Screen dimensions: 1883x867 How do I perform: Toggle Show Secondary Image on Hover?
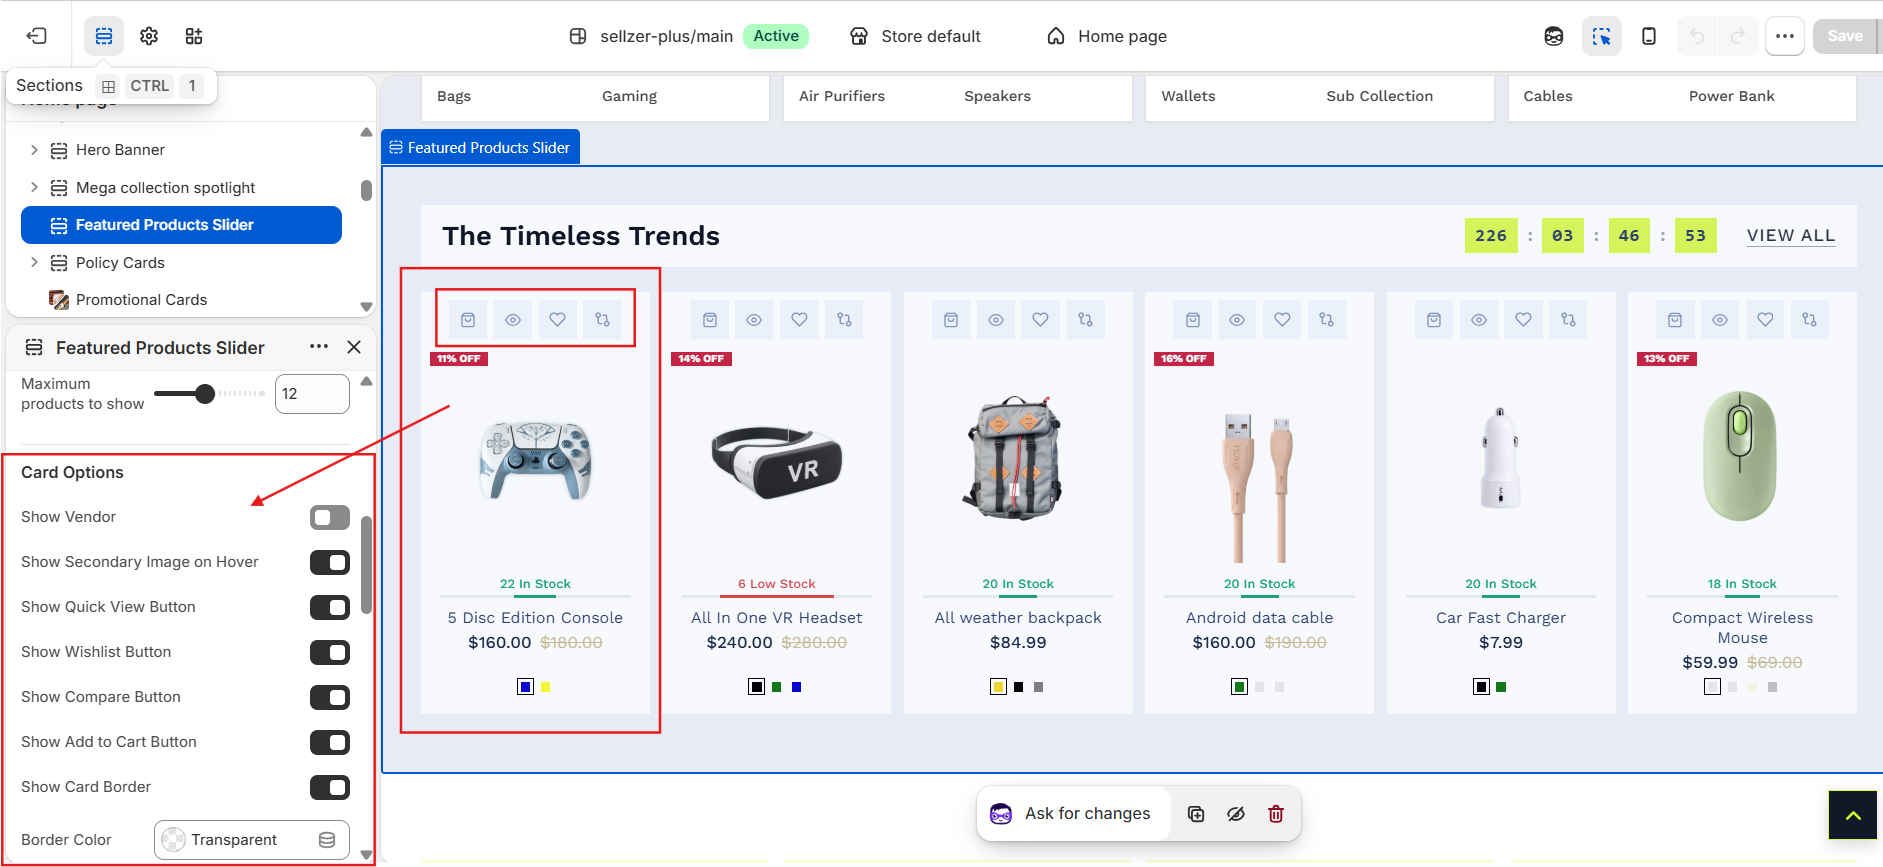pos(330,562)
